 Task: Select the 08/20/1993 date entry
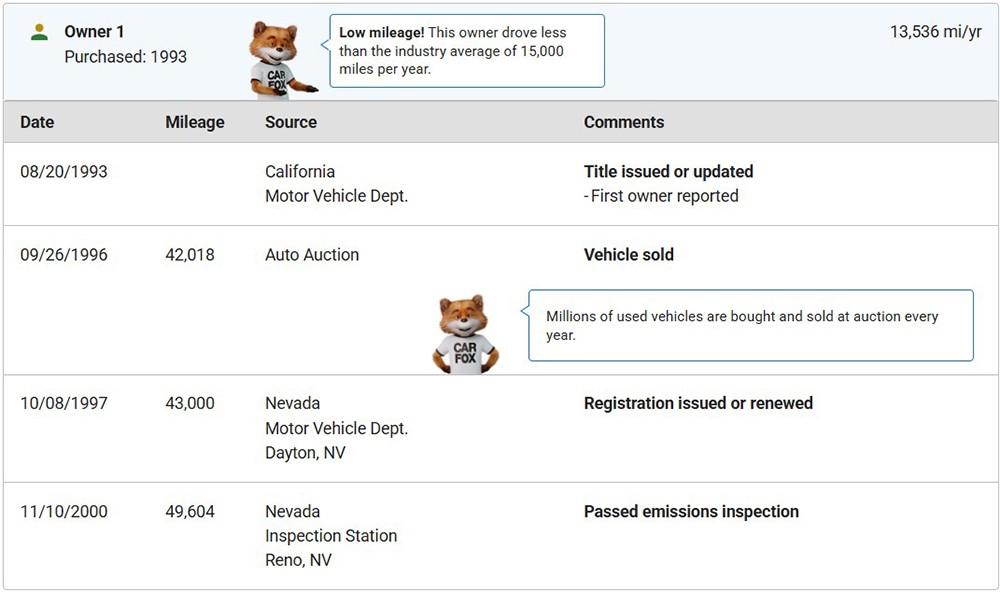point(64,172)
